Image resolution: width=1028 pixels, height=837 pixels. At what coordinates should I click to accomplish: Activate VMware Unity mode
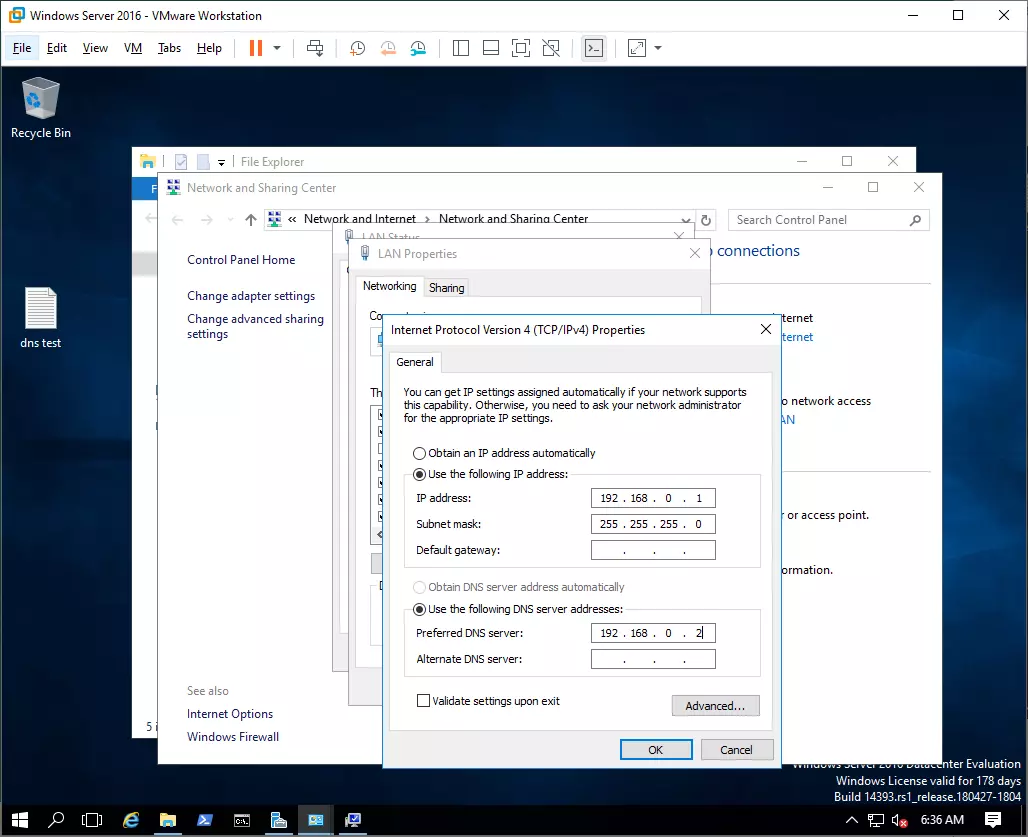click(551, 48)
